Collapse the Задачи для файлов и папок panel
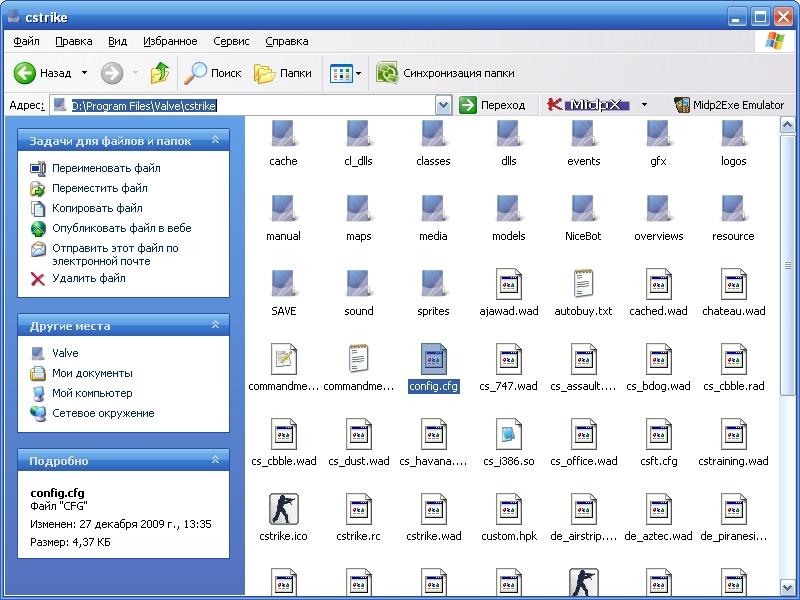 tap(215, 140)
